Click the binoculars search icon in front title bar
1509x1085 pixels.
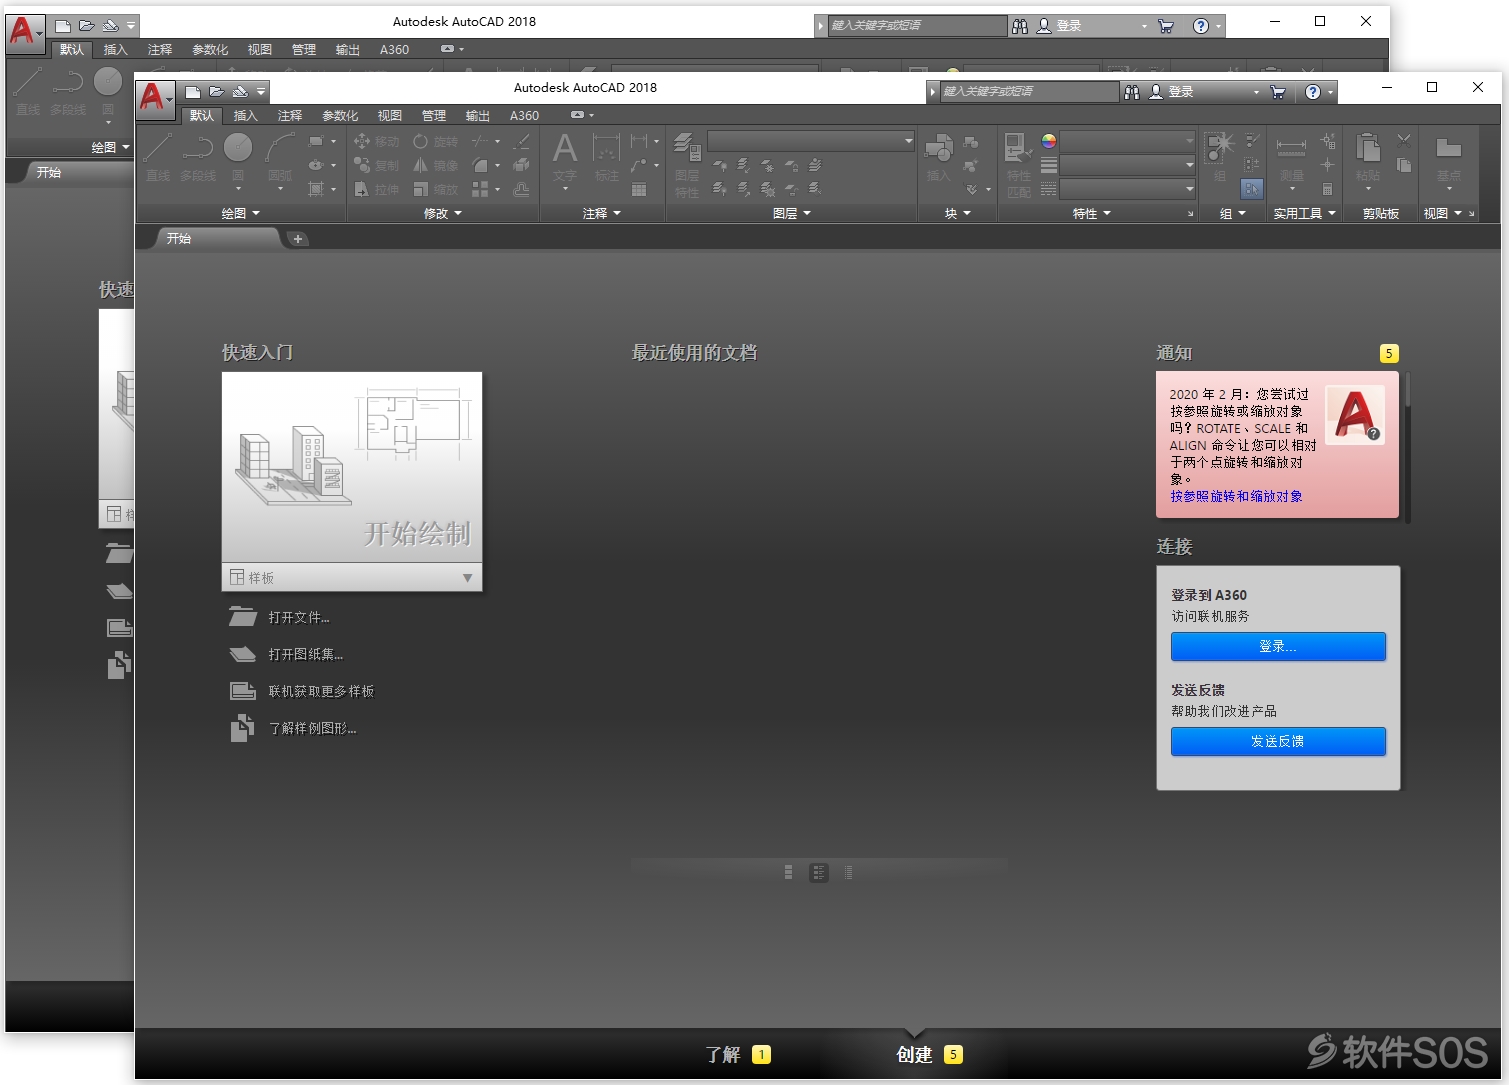coord(1132,92)
